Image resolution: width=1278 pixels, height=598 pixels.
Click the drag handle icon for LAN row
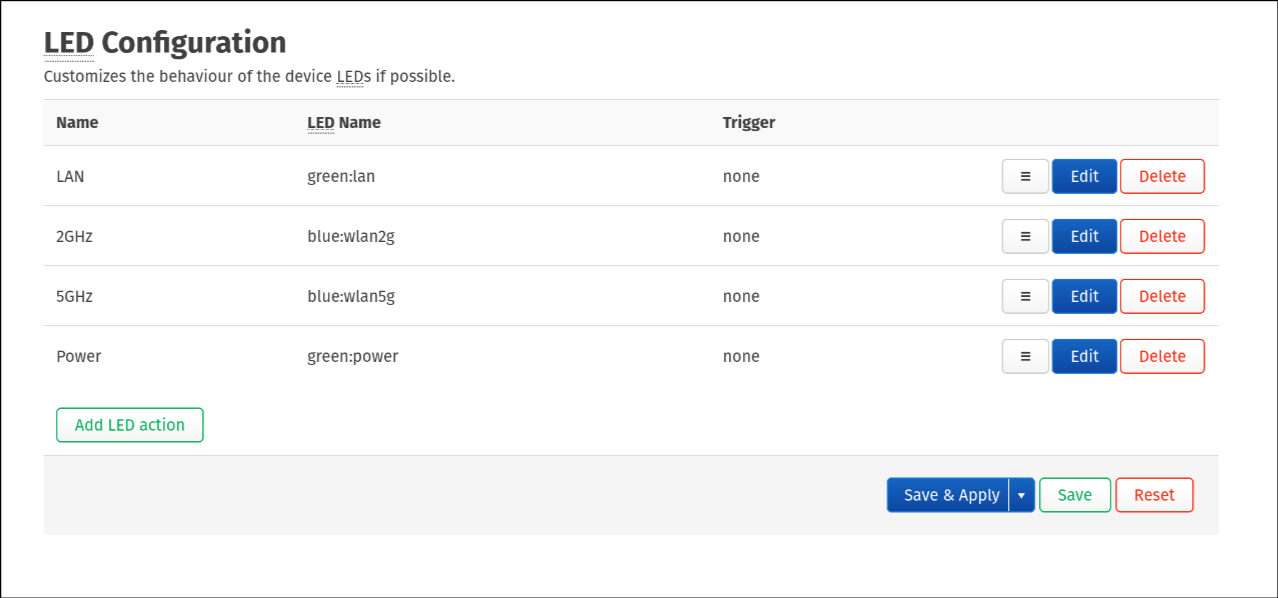click(1025, 176)
